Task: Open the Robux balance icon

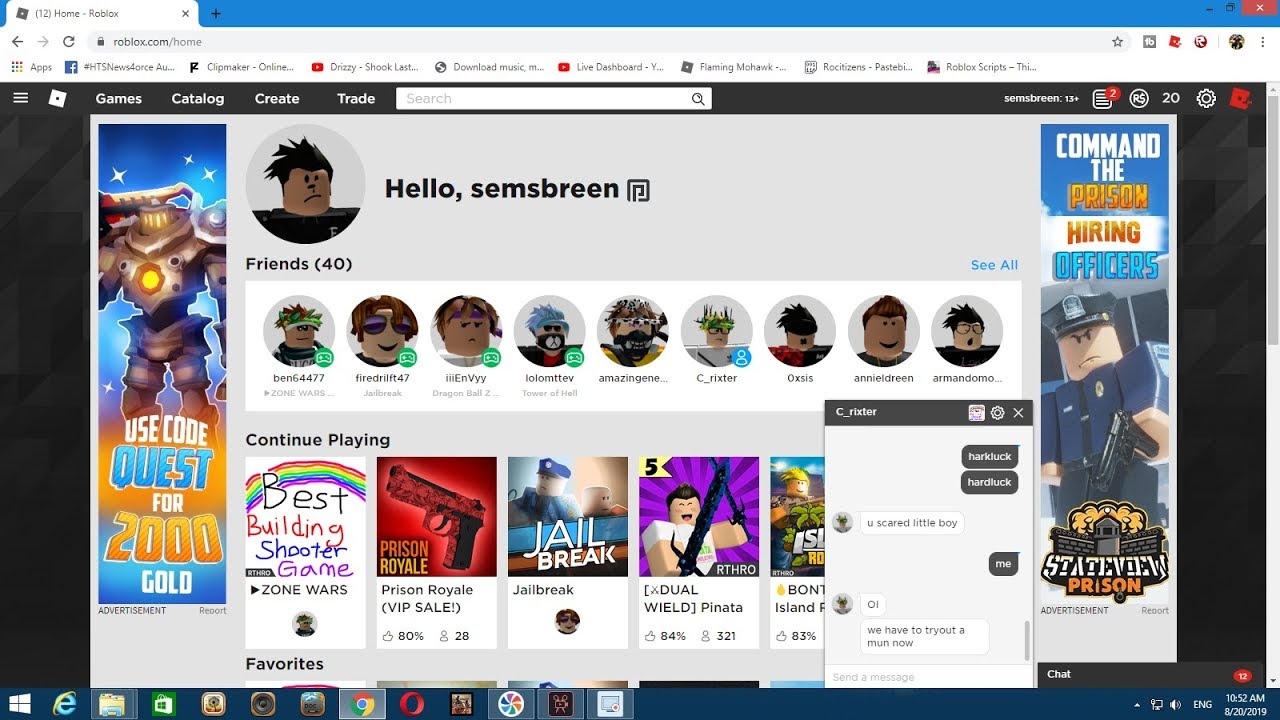Action: click(x=1139, y=98)
